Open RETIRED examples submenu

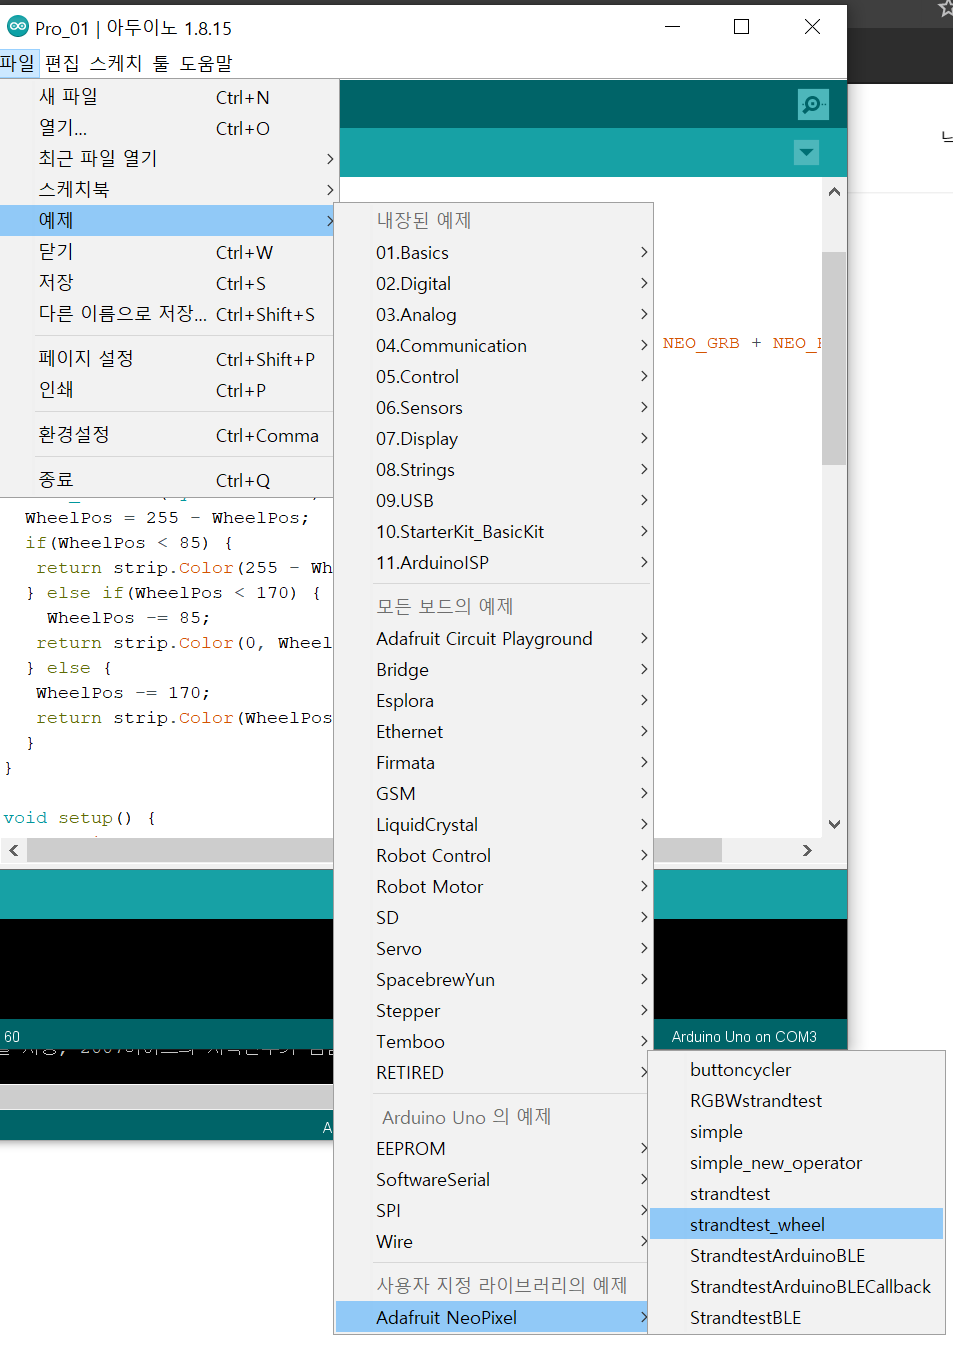pyautogui.click(x=494, y=1073)
